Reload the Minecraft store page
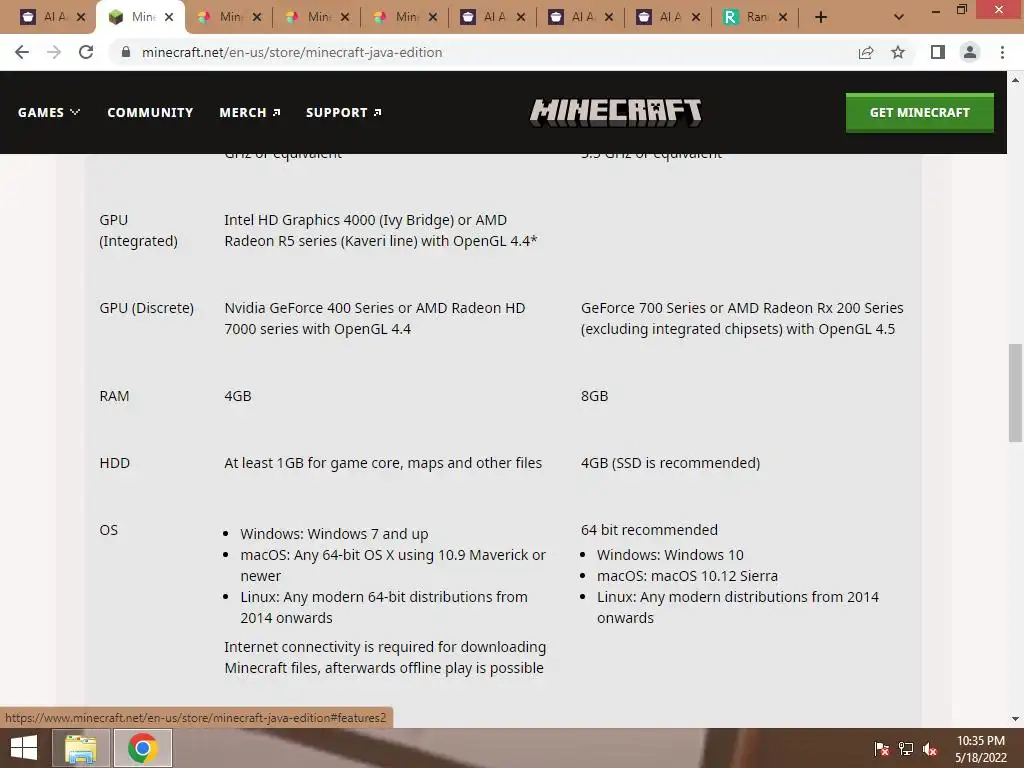Viewport: 1024px width, 768px height. click(x=86, y=52)
